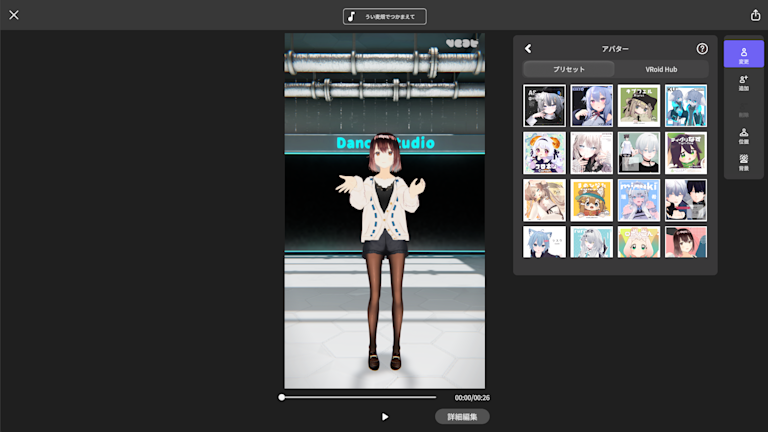Screen dimensions: 768x432
Task: Select the 位置 (position) sidebar icon
Action: pos(744,136)
